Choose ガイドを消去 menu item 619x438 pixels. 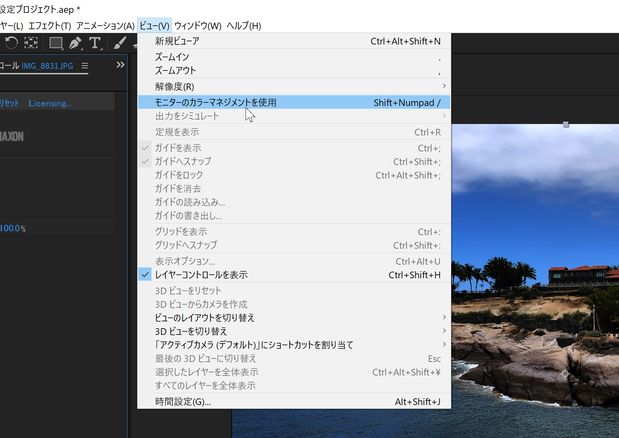(x=294, y=189)
